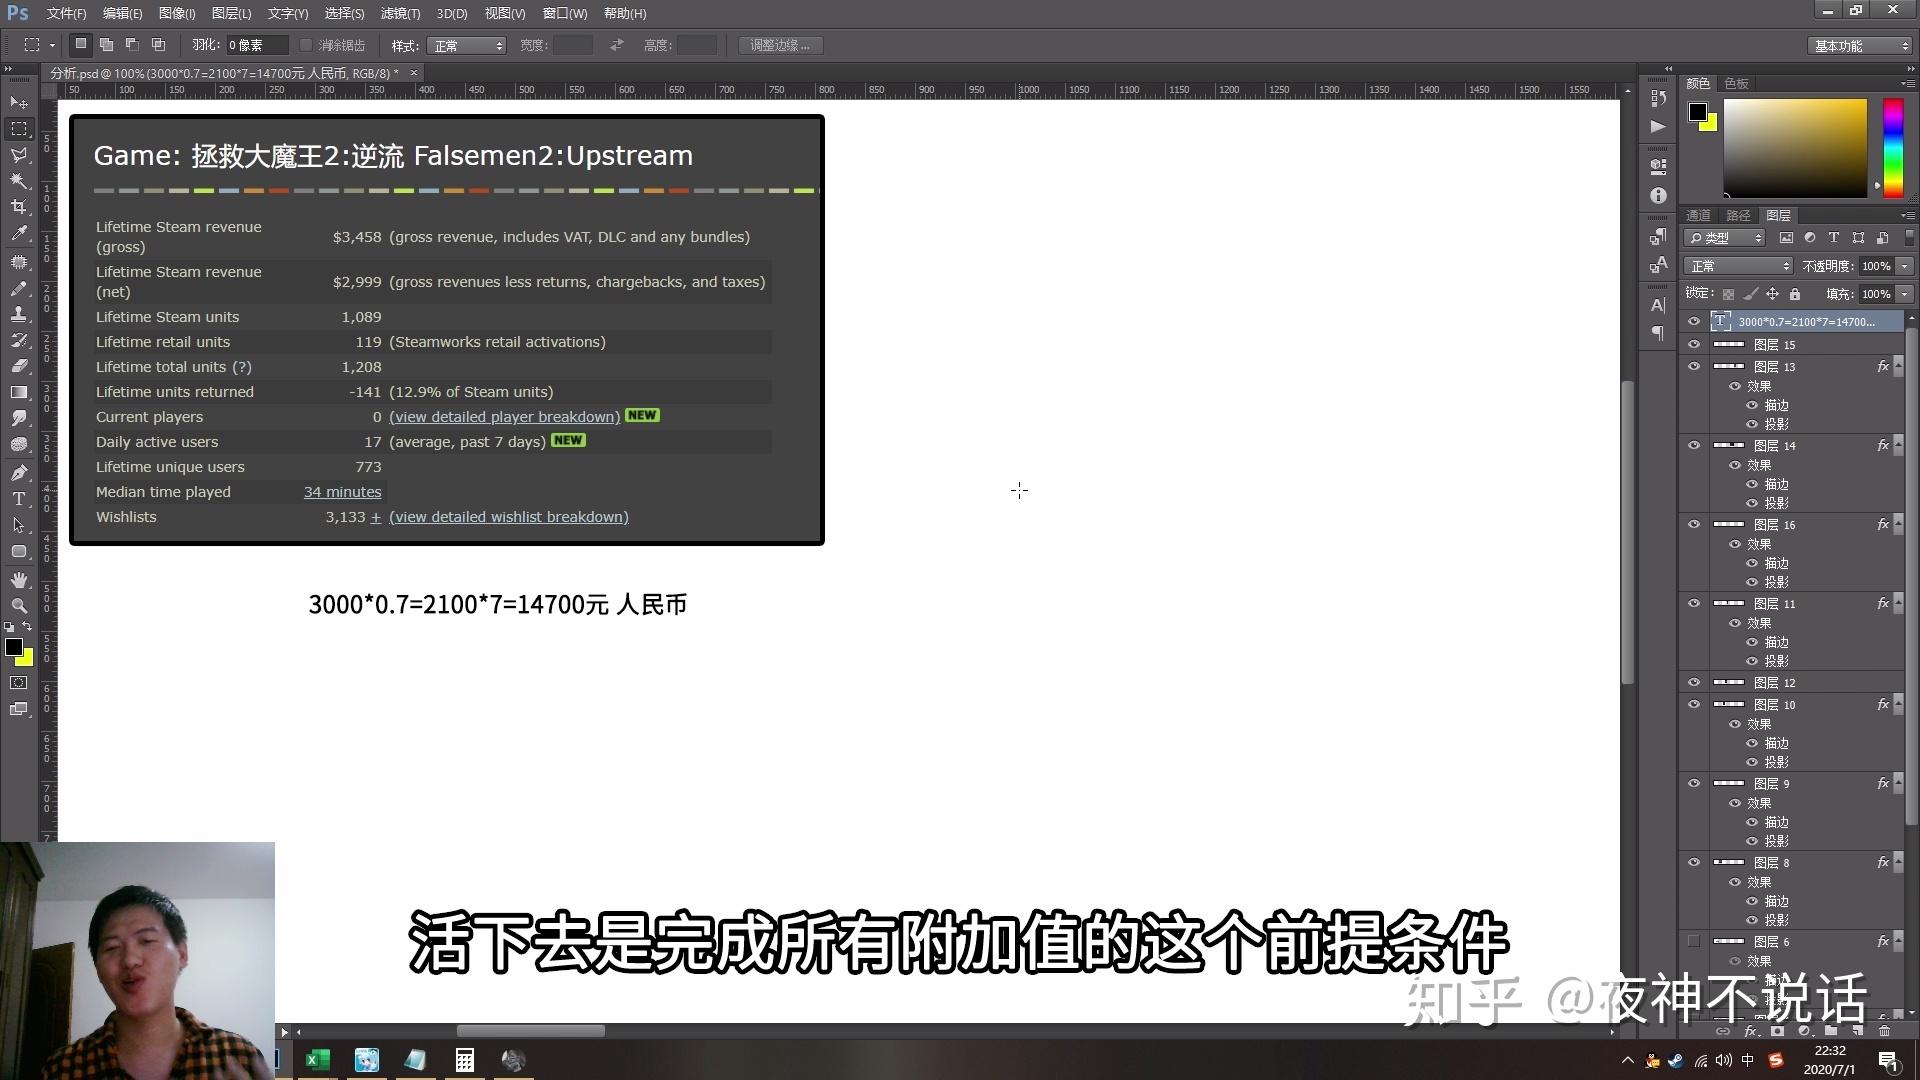Screen dimensions: 1920x1080
Task: Collapse effects of 图层 13
Action: click(x=1898, y=367)
